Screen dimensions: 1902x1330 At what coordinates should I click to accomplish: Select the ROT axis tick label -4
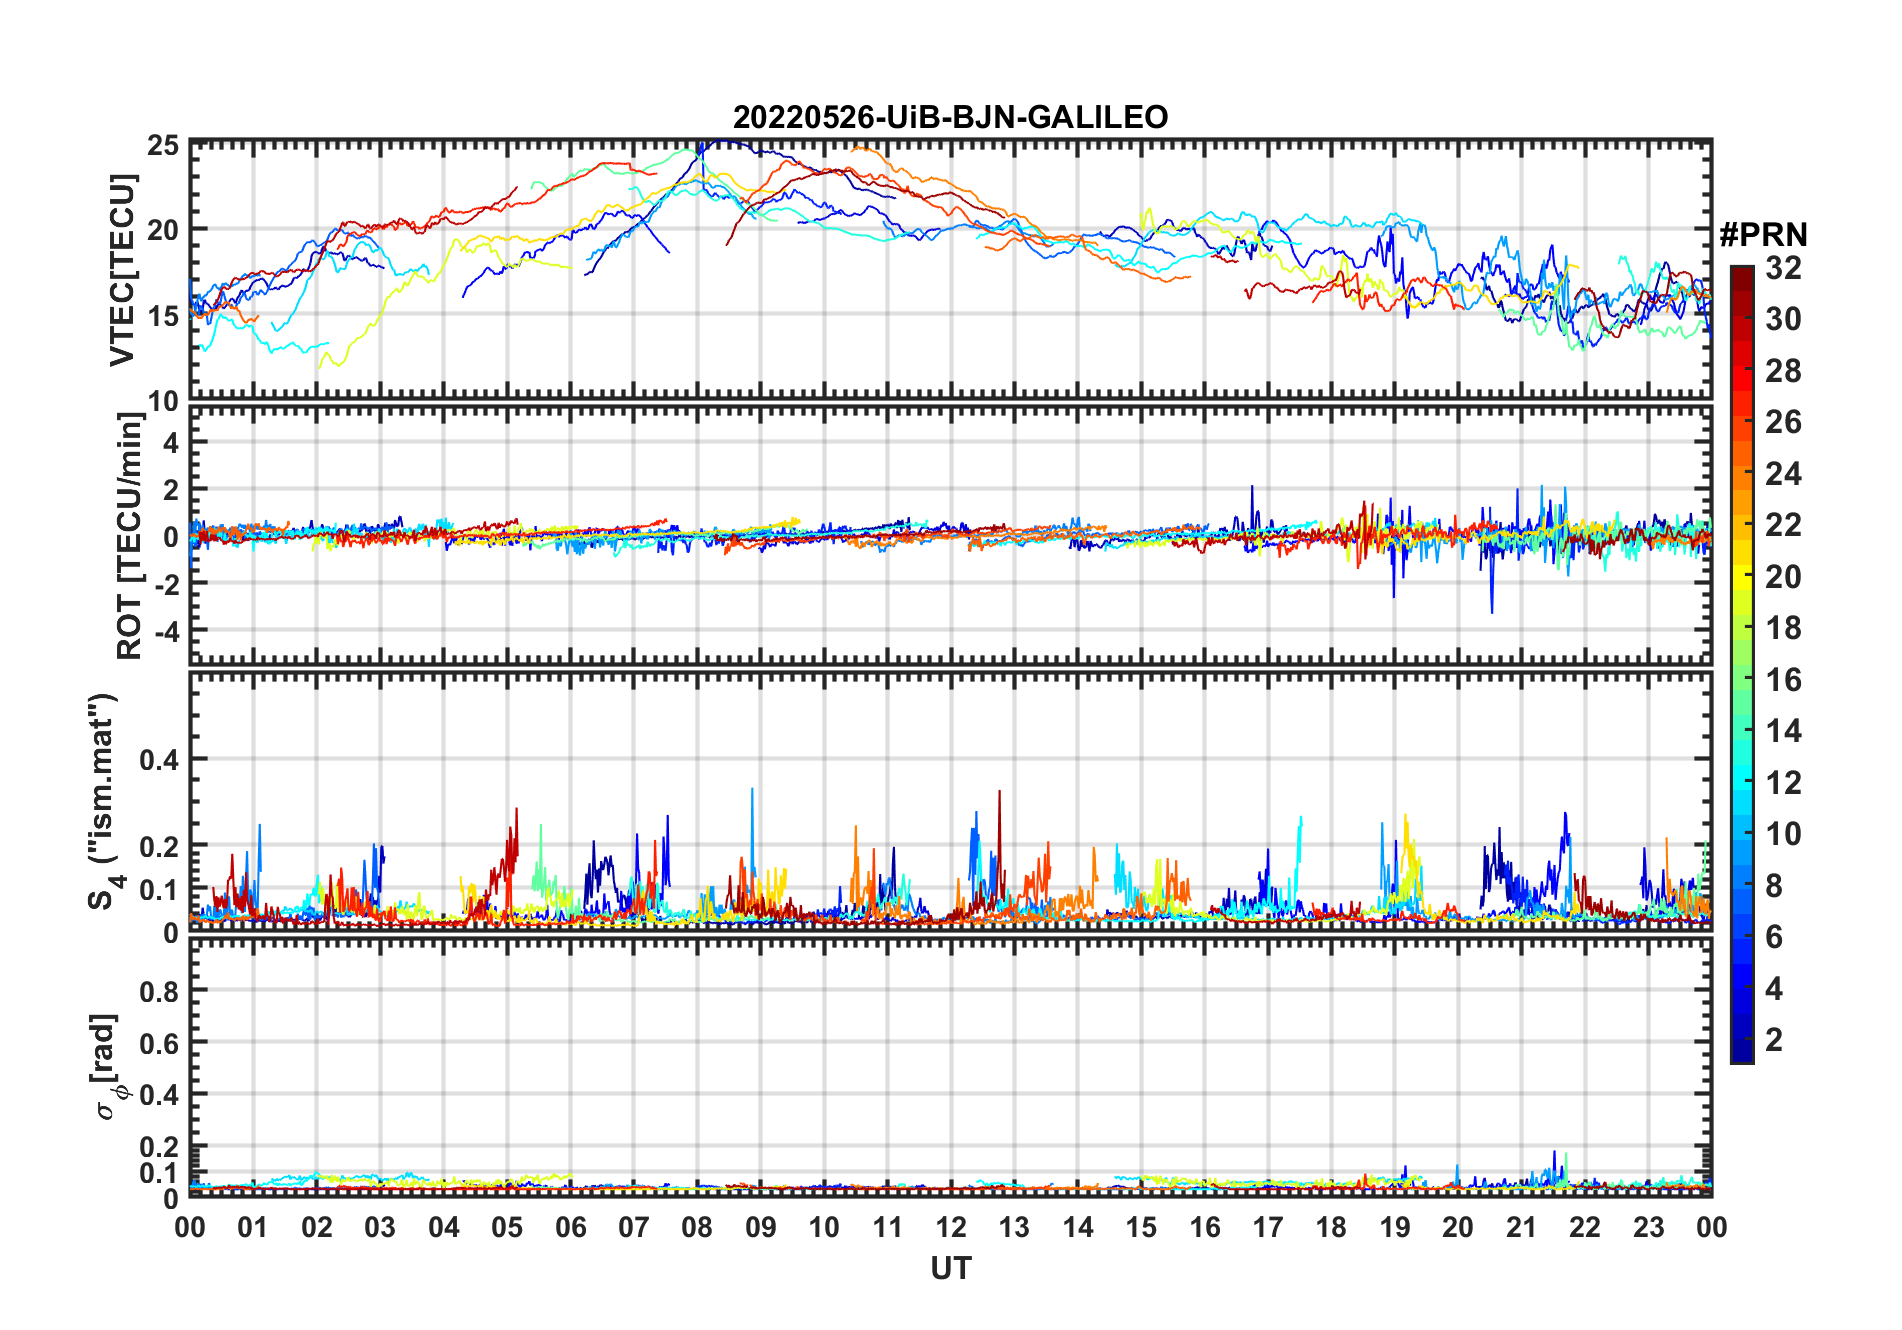166,632
